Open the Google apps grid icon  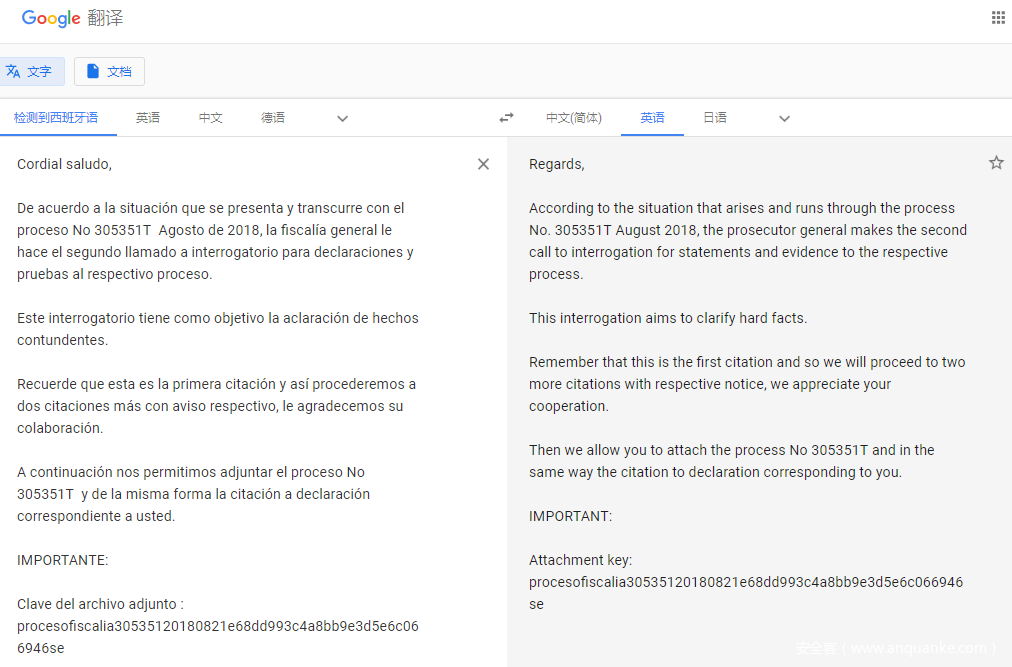(997, 17)
